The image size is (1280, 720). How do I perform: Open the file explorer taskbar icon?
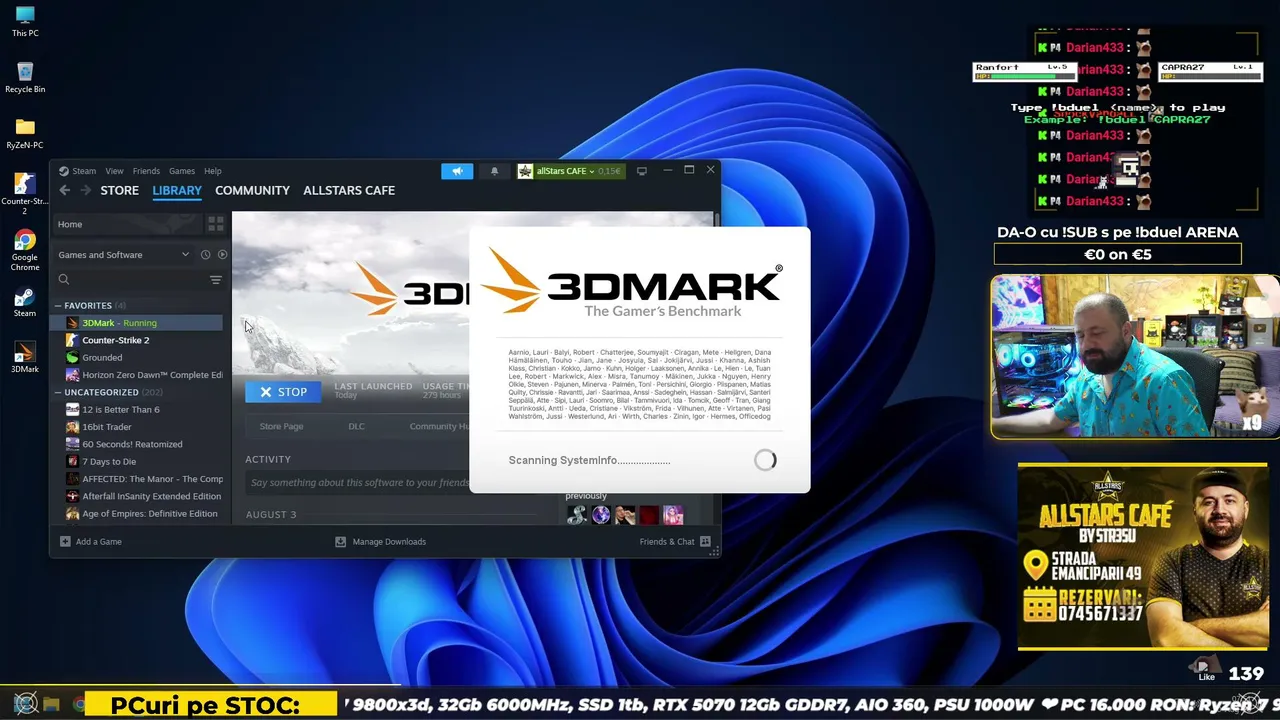(52, 705)
